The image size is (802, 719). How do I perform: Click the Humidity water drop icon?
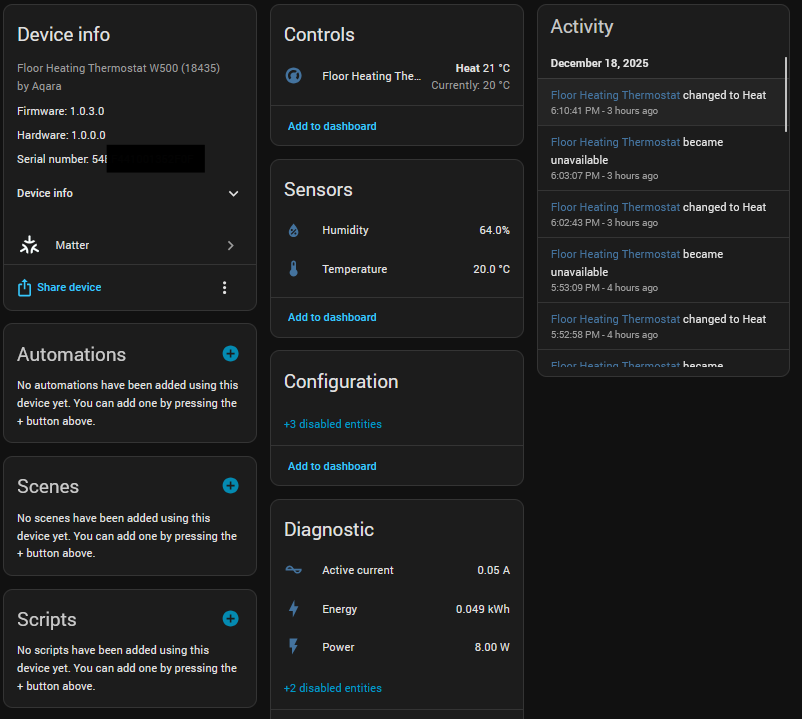(293, 231)
